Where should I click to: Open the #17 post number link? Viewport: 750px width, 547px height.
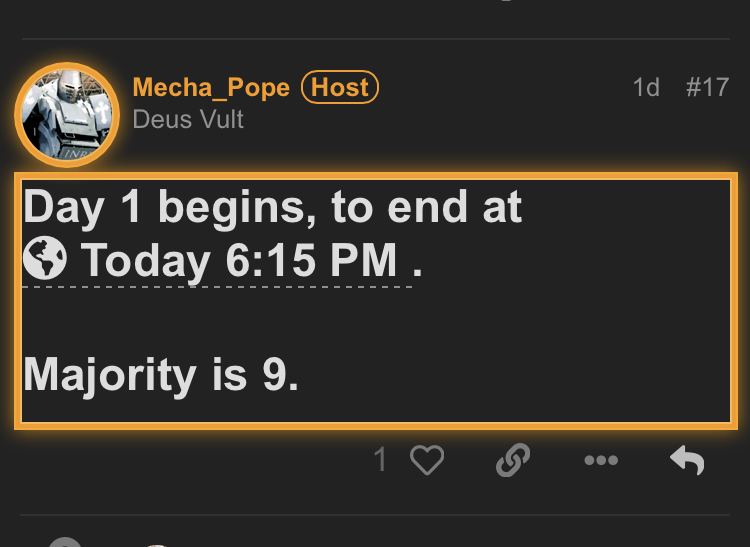pos(707,88)
